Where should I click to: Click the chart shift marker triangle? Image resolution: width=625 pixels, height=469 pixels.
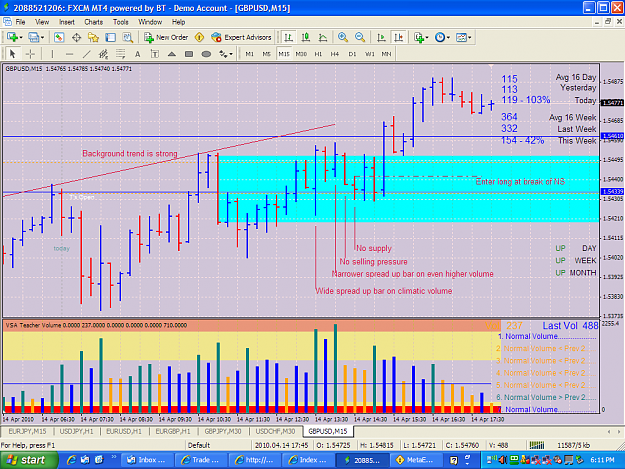(491, 66)
